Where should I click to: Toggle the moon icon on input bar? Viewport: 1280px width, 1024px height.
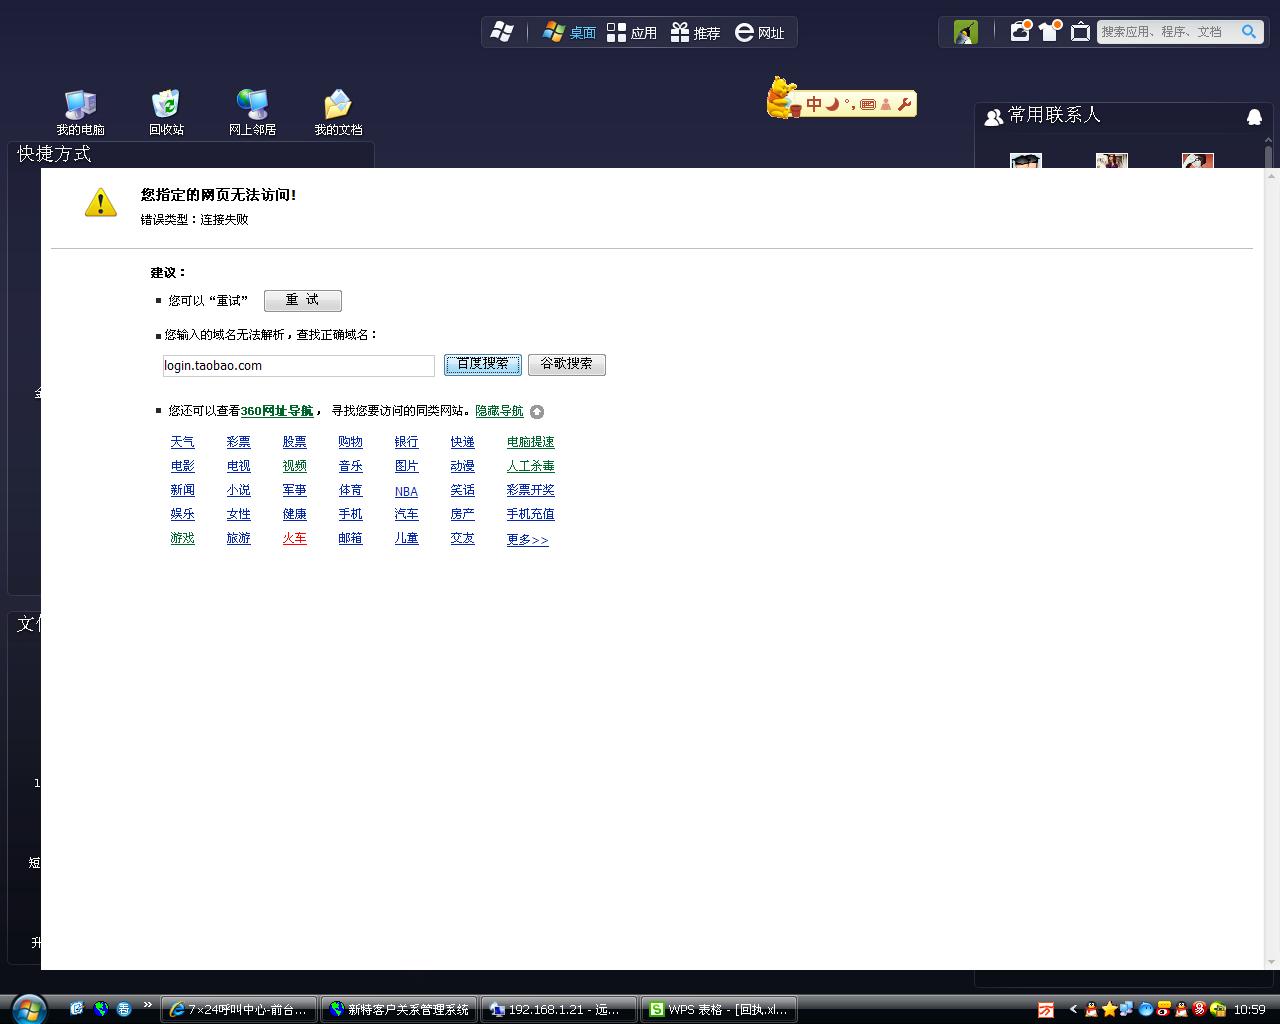(832, 104)
